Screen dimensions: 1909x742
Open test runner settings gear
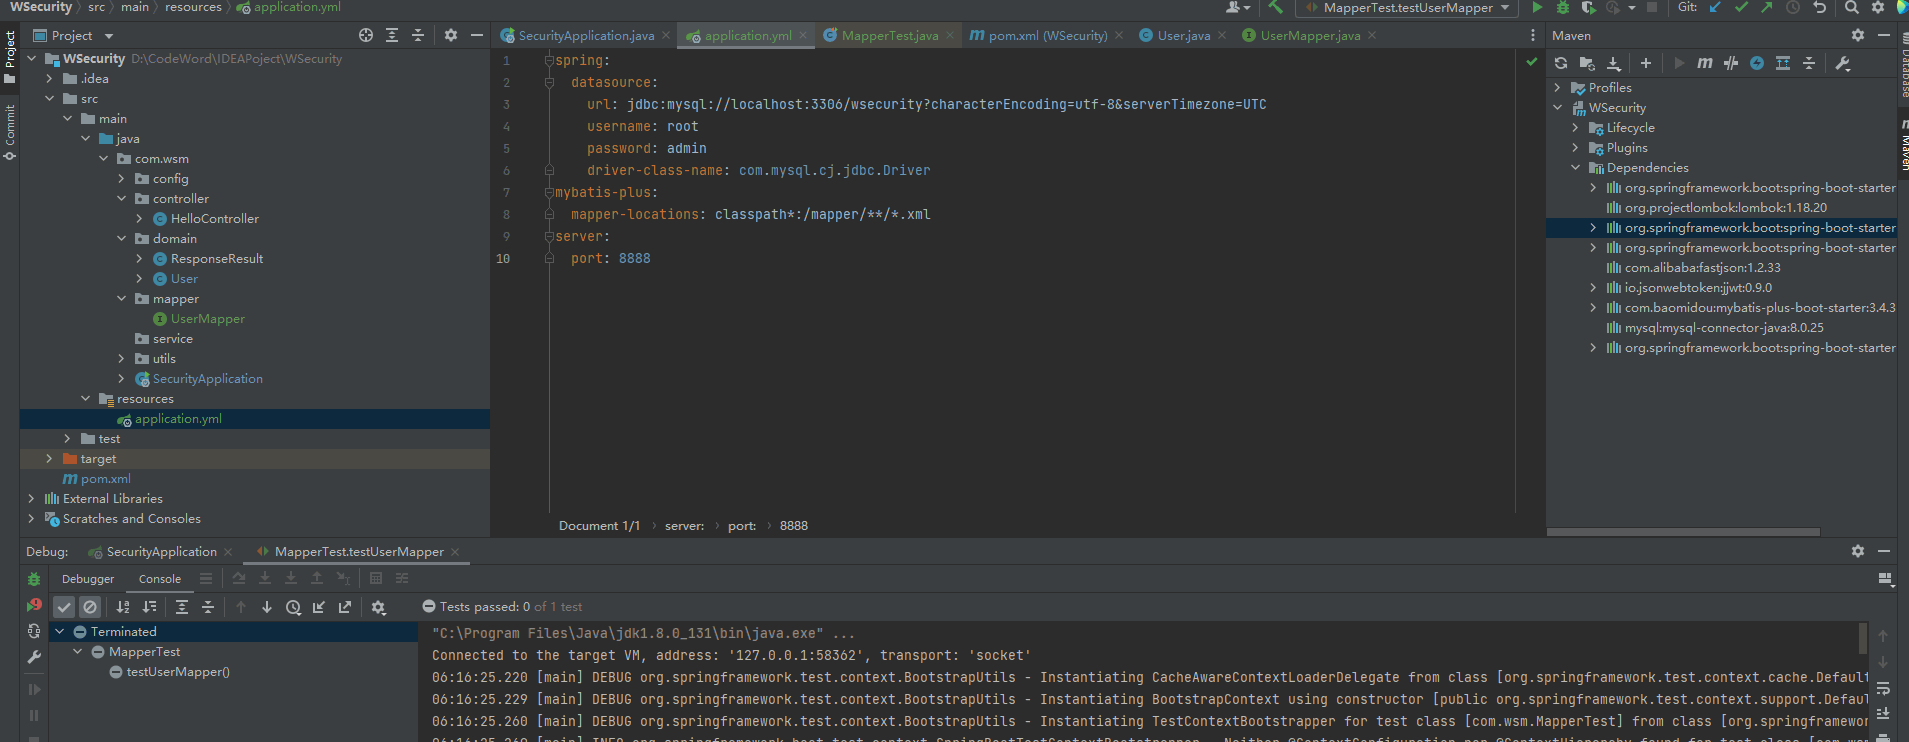(x=378, y=607)
